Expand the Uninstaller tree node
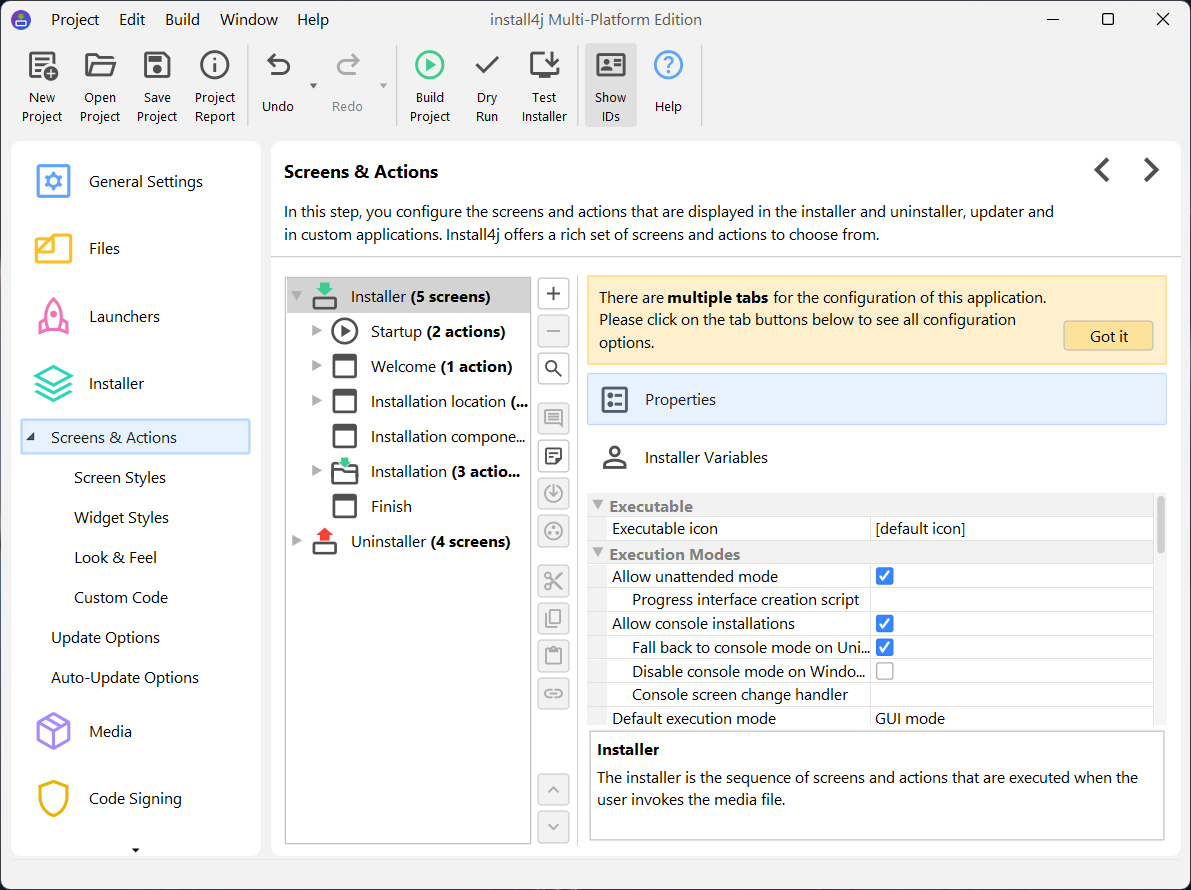Screen dimensions: 1191x890 296,541
